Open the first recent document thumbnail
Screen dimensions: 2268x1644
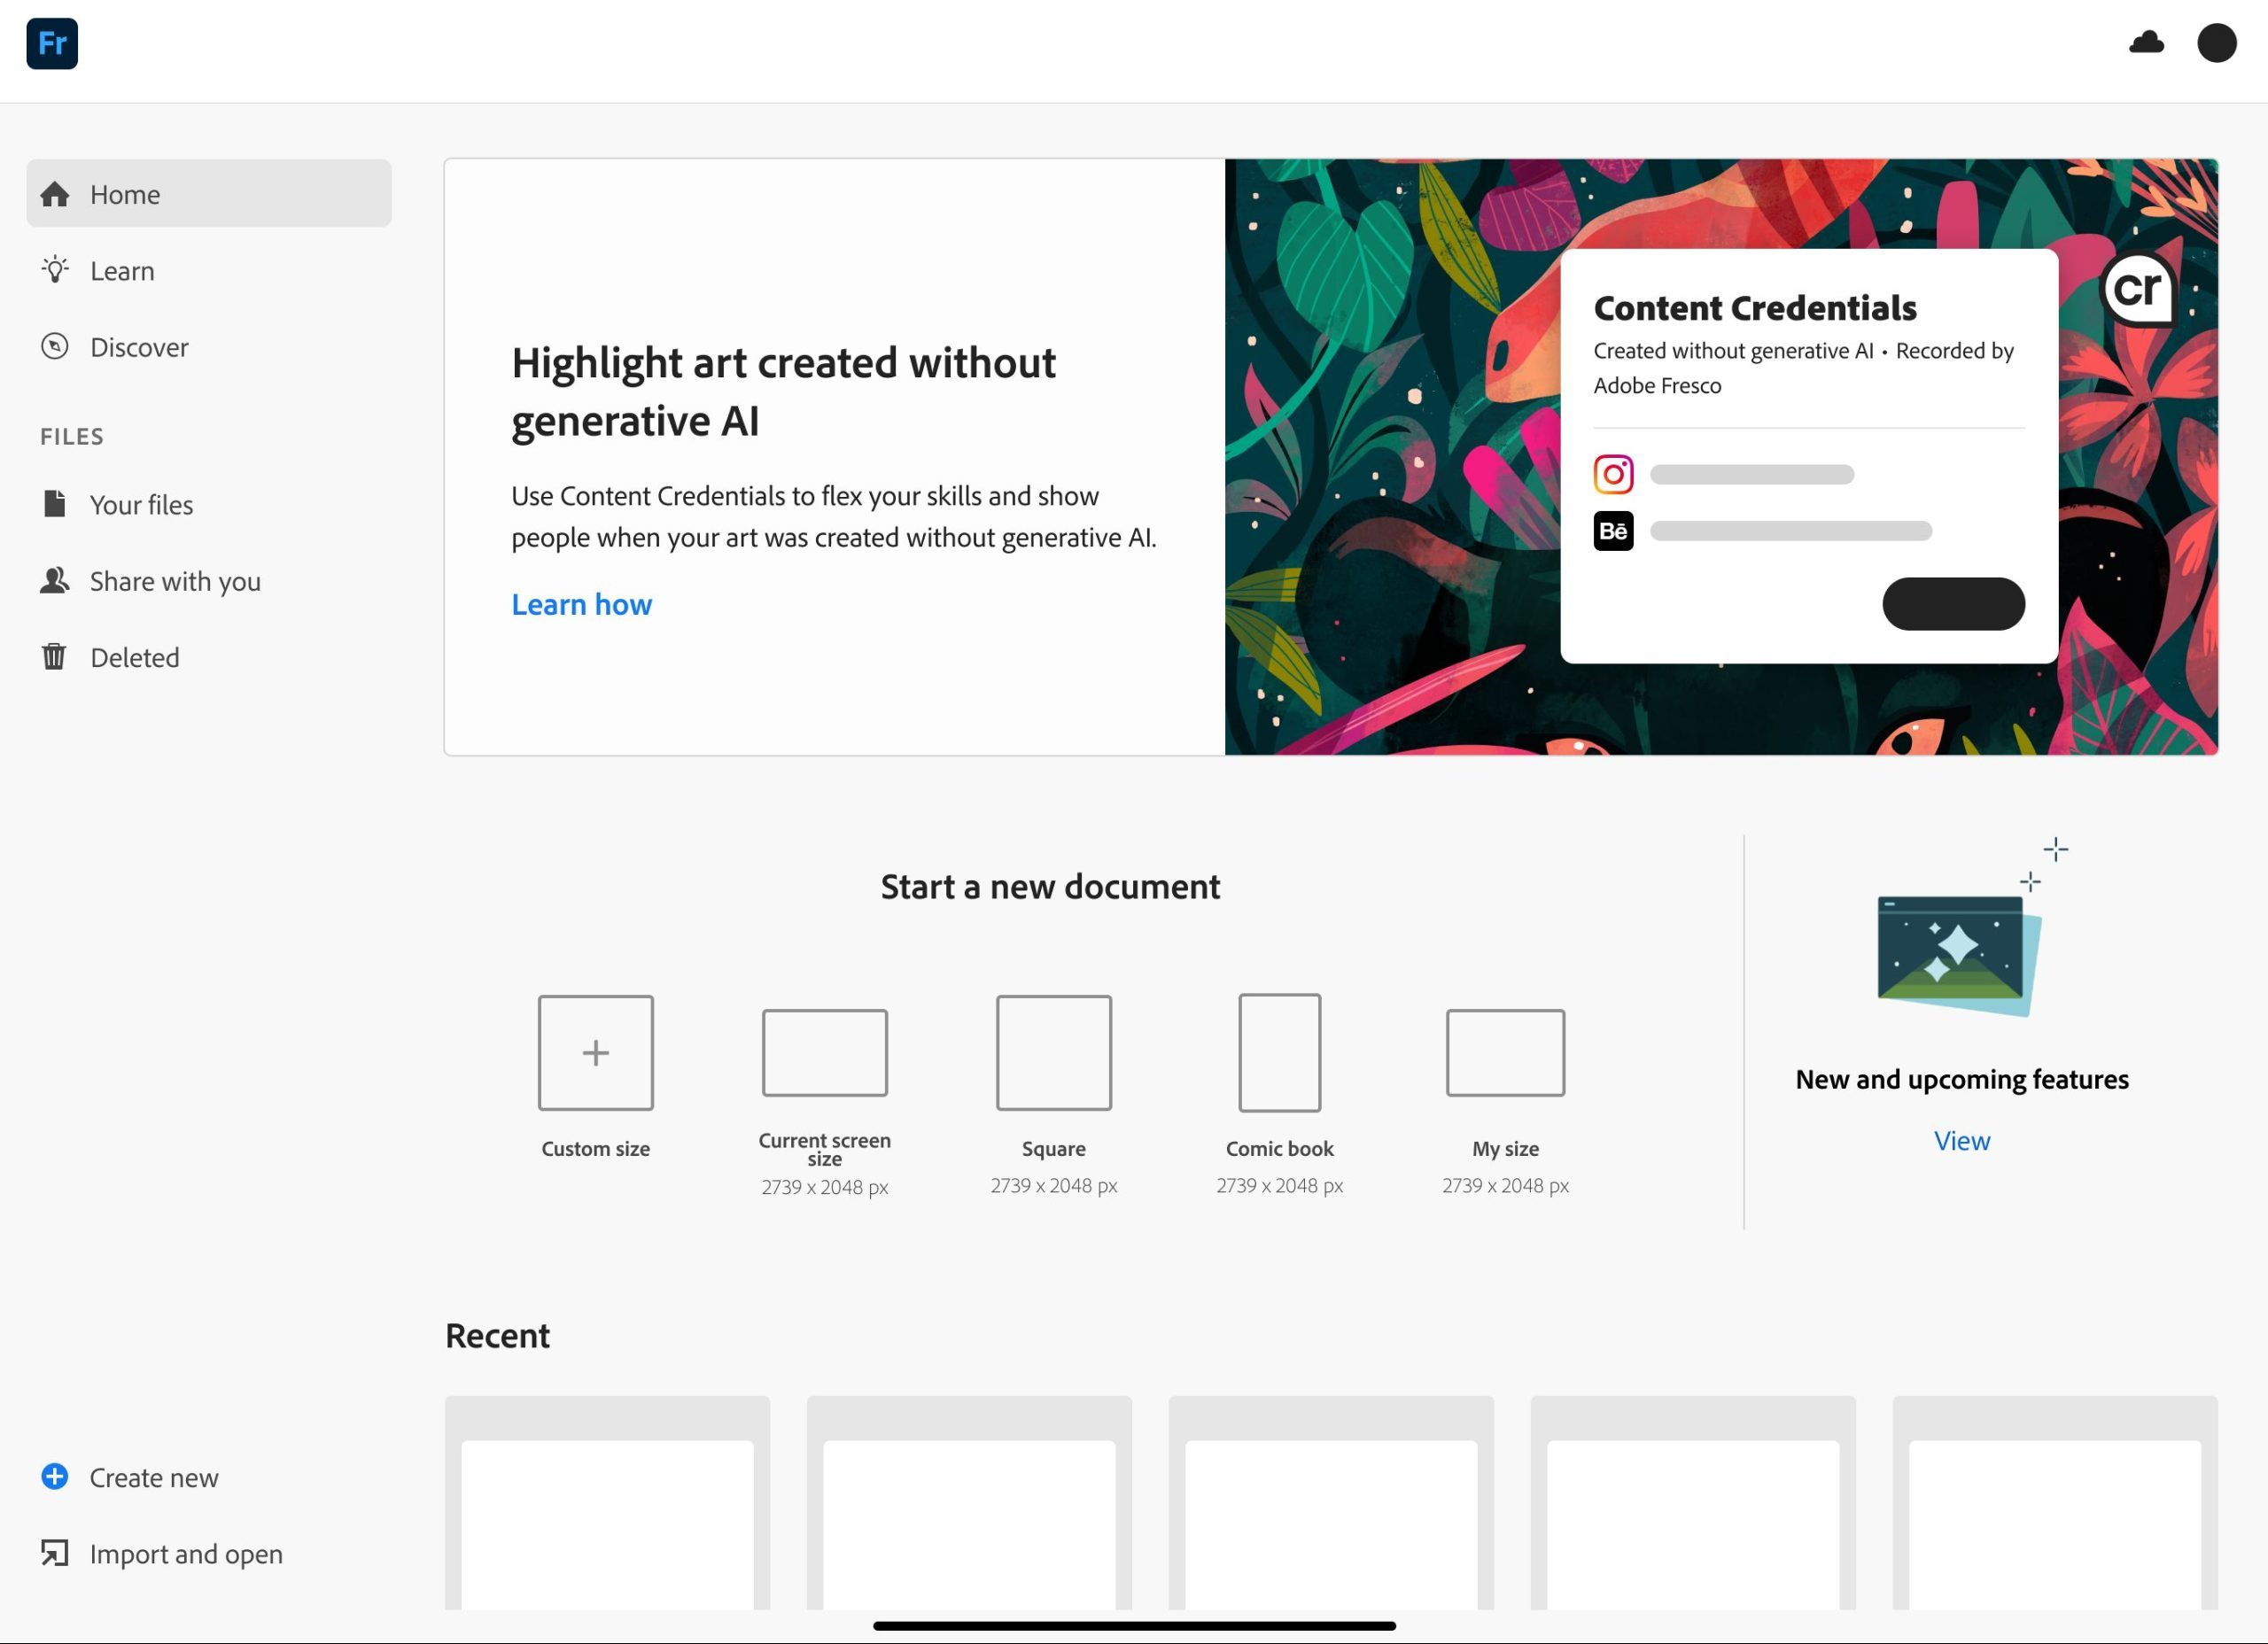pos(607,1510)
